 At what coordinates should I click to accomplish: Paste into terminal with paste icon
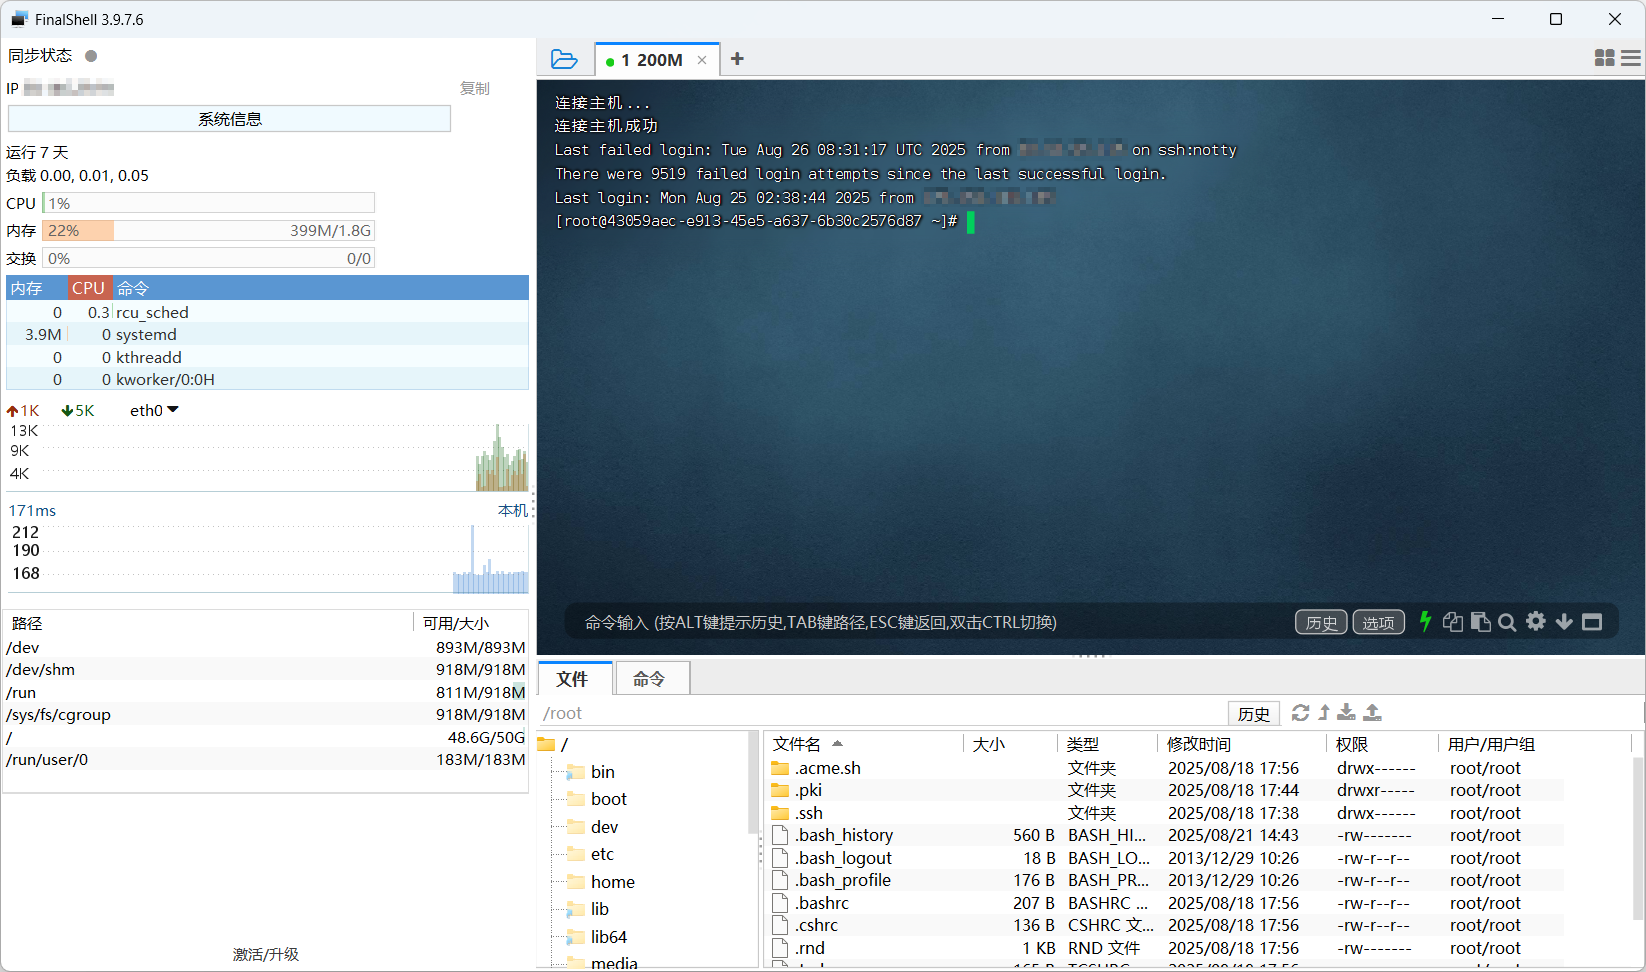pyautogui.click(x=1480, y=622)
